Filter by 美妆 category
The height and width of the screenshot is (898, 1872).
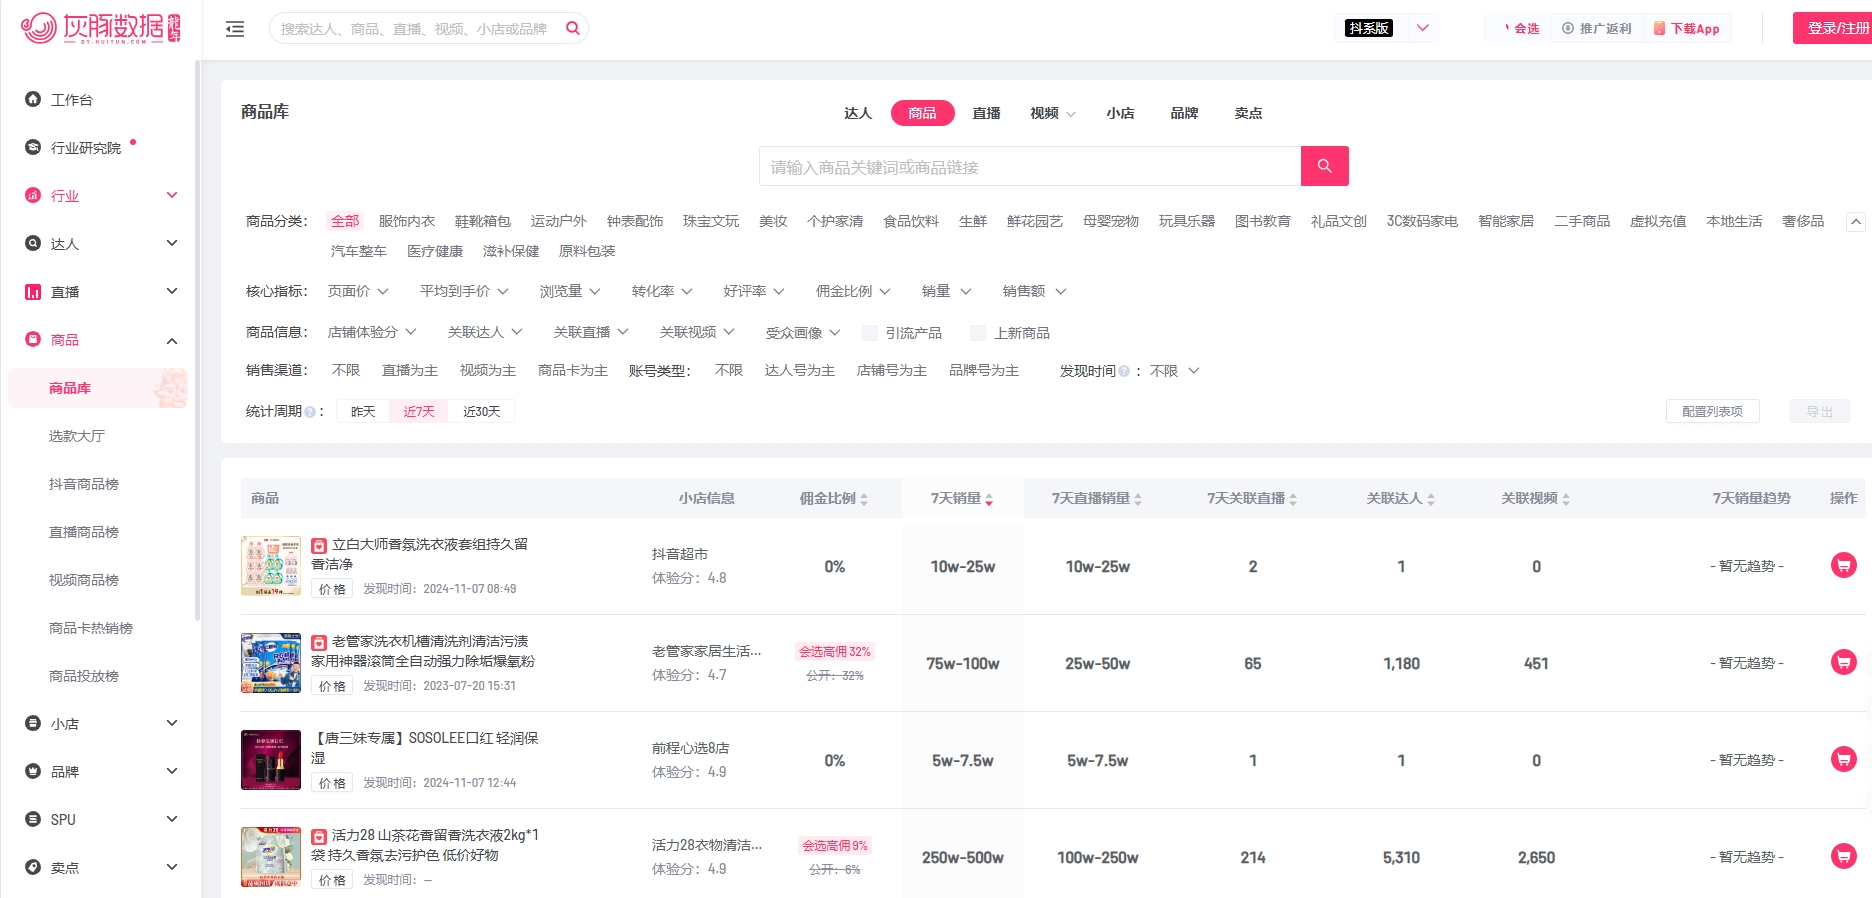[x=773, y=221]
